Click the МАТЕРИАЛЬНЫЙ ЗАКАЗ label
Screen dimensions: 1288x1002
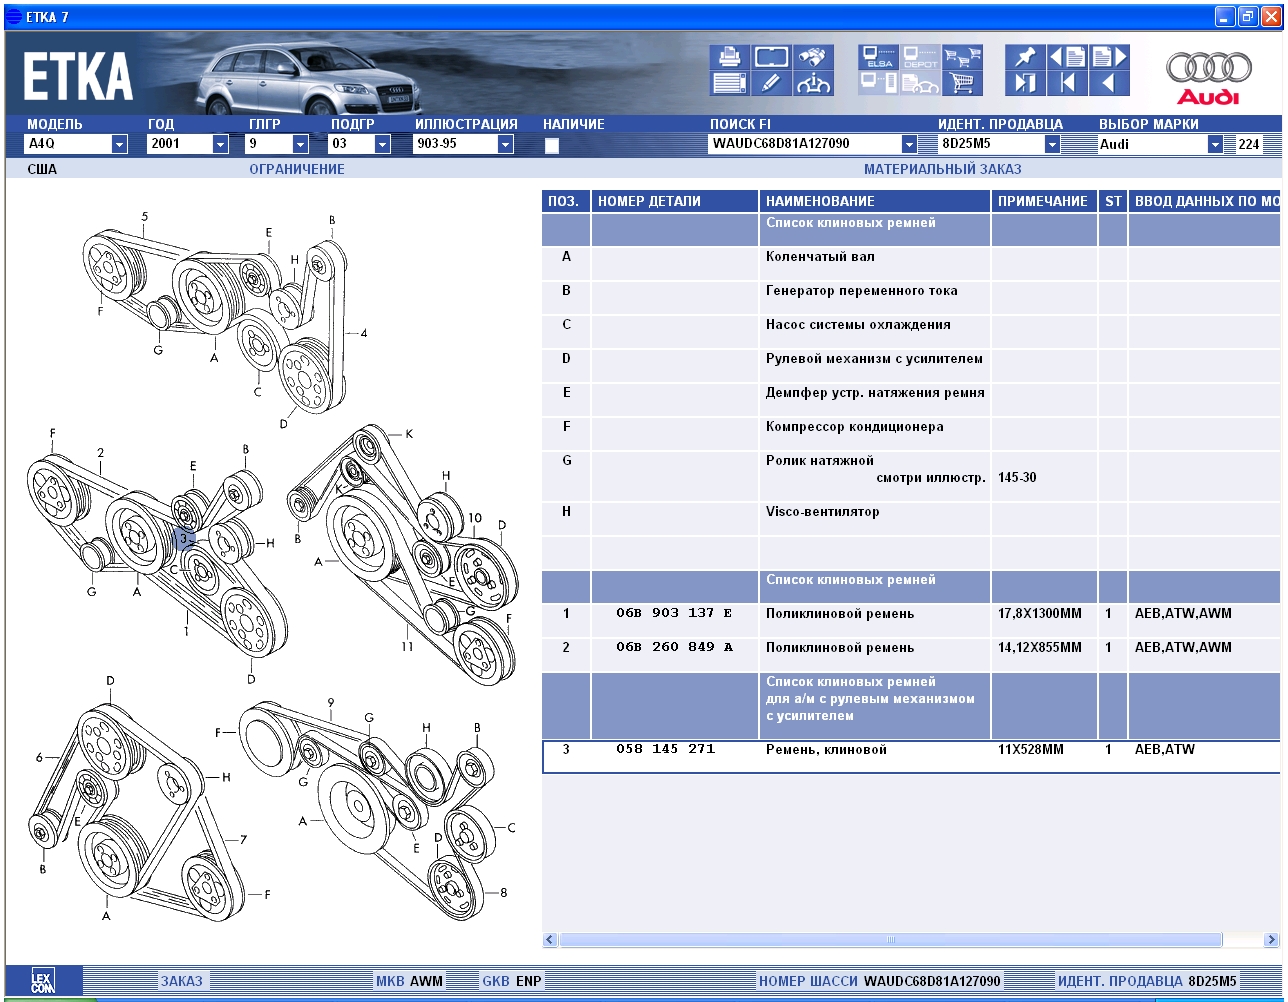(x=943, y=169)
